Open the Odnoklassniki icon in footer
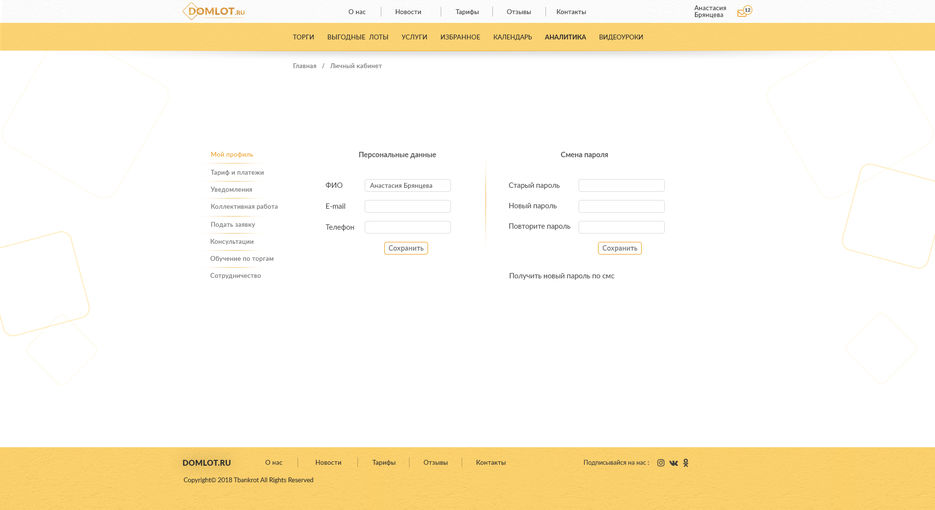This screenshot has width=935, height=510. coord(686,463)
